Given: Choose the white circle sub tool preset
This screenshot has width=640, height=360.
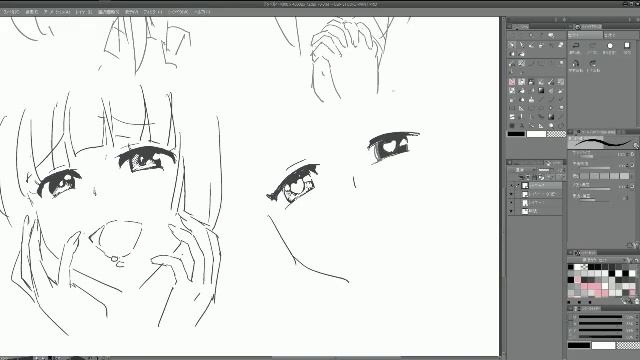Looking at the screenshot, I should (x=610, y=46).
